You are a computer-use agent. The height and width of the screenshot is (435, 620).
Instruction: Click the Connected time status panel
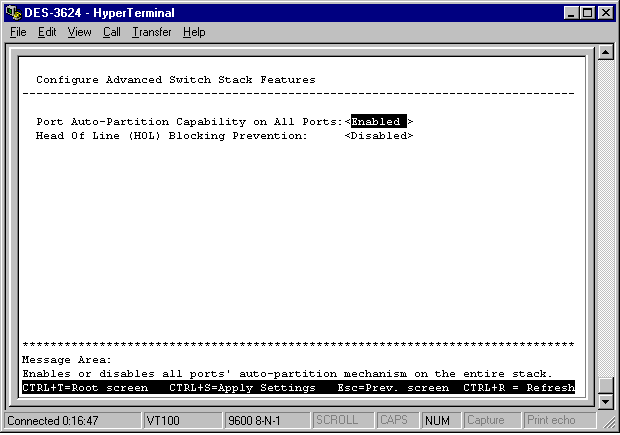pos(68,421)
